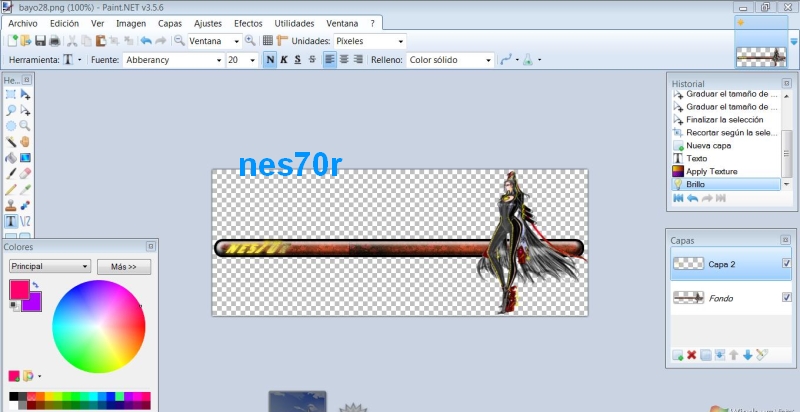The image size is (800, 412).
Task: Center align the text
Action: pyautogui.click(x=344, y=60)
